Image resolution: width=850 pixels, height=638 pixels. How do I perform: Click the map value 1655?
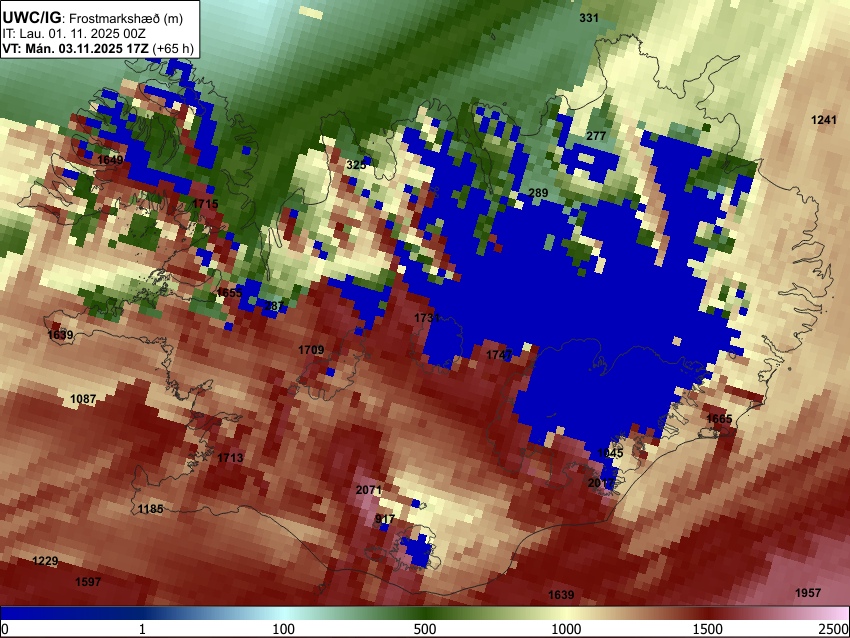[x=229, y=293]
